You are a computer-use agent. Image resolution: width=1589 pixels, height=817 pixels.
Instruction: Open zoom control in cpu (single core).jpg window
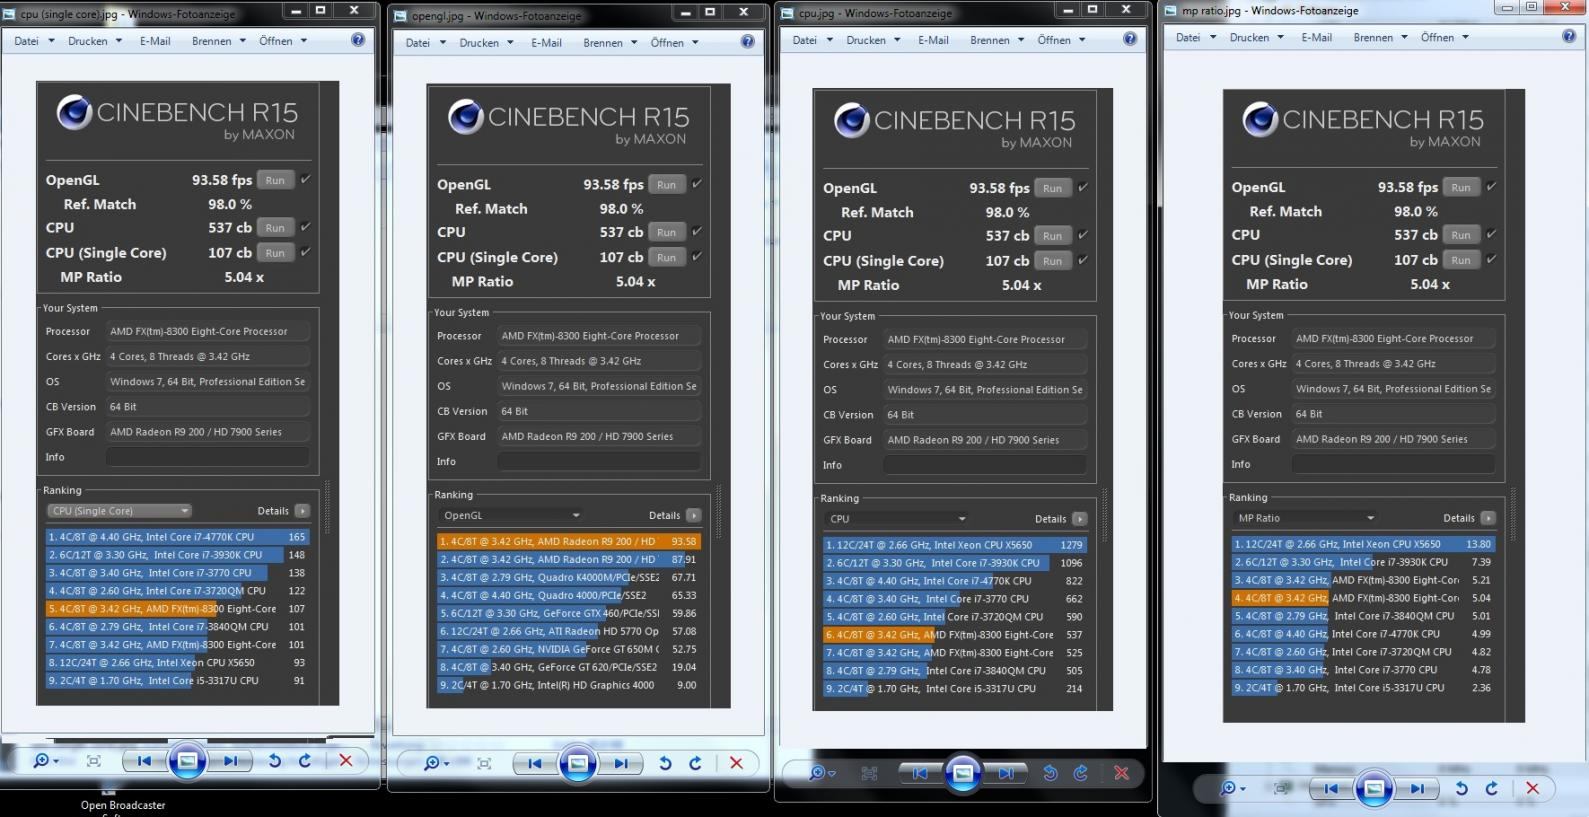(45, 761)
